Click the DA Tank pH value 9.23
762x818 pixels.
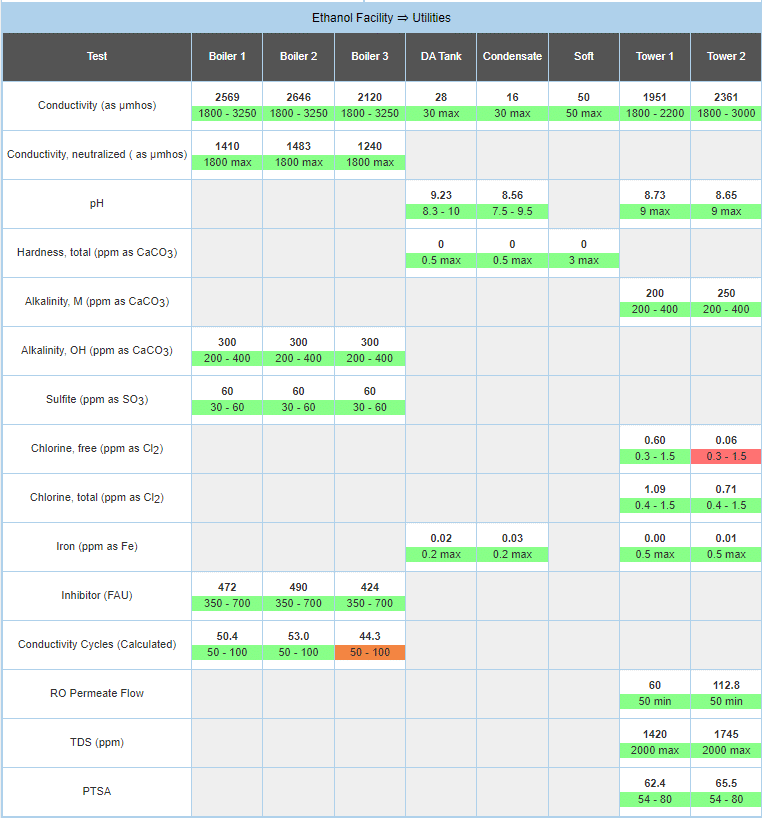tap(441, 196)
